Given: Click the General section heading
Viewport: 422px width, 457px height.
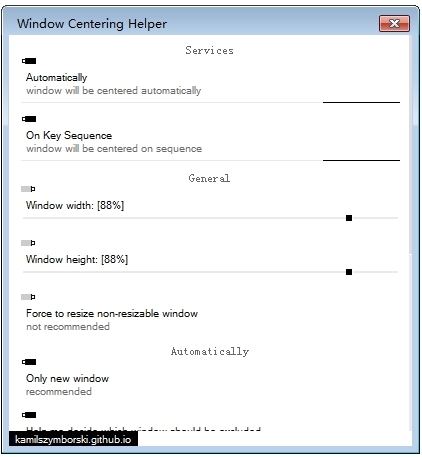Looking at the screenshot, I should point(209,178).
